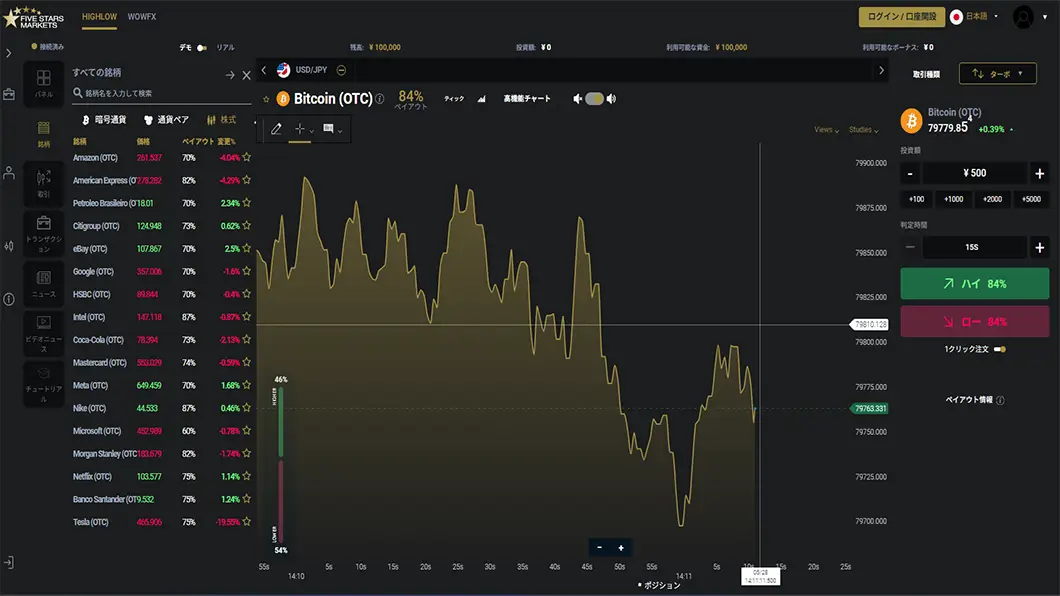This screenshot has height=596, width=1060.
Task: Select the pencil drawing tool
Action: pyautogui.click(x=276, y=128)
